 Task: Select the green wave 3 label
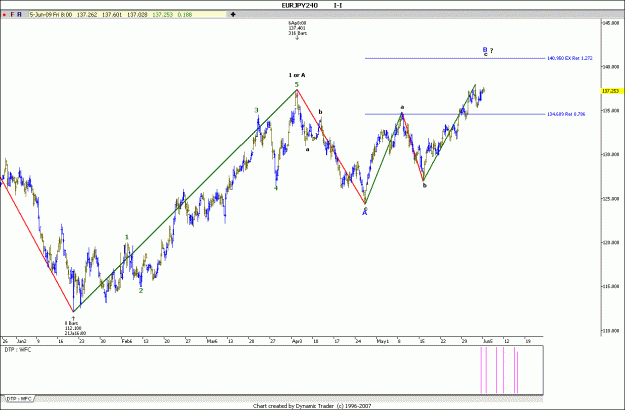(257, 110)
